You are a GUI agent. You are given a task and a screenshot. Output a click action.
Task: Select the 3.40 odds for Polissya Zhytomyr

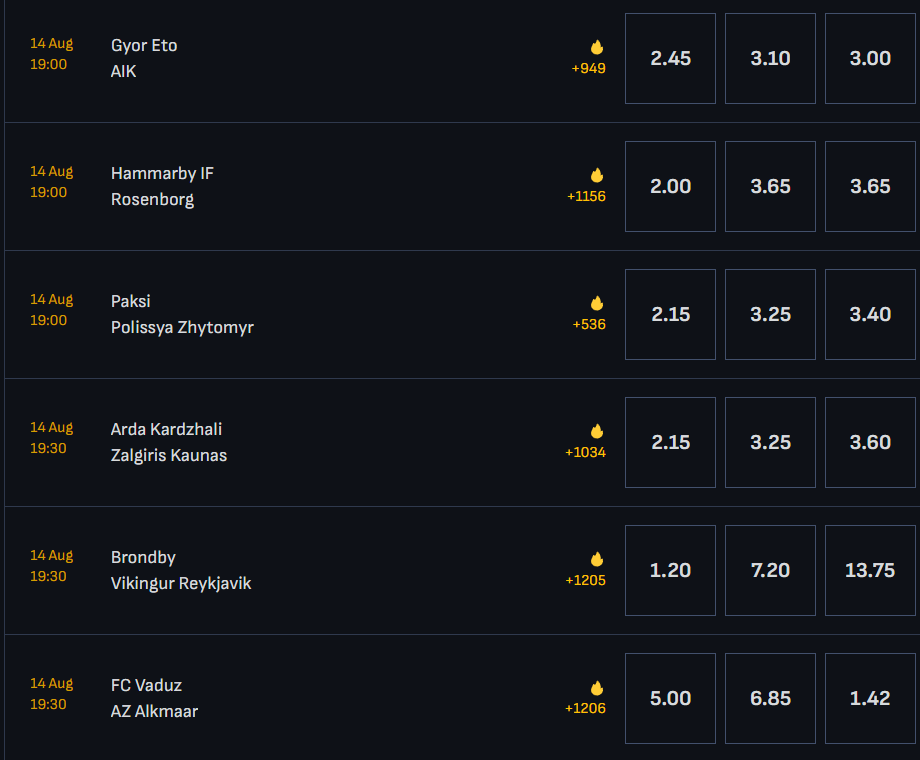pyautogui.click(x=870, y=314)
